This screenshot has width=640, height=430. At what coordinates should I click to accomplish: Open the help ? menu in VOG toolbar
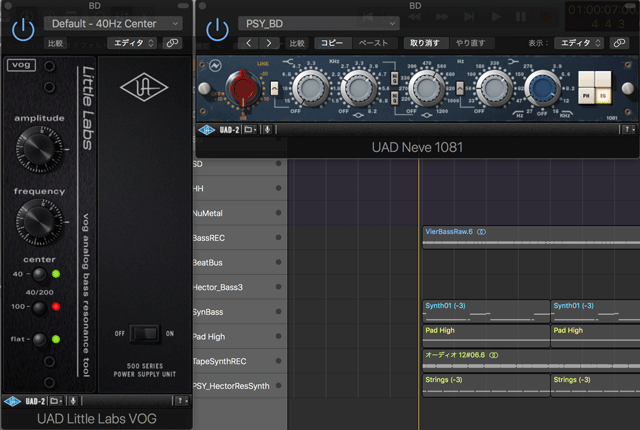182,401
